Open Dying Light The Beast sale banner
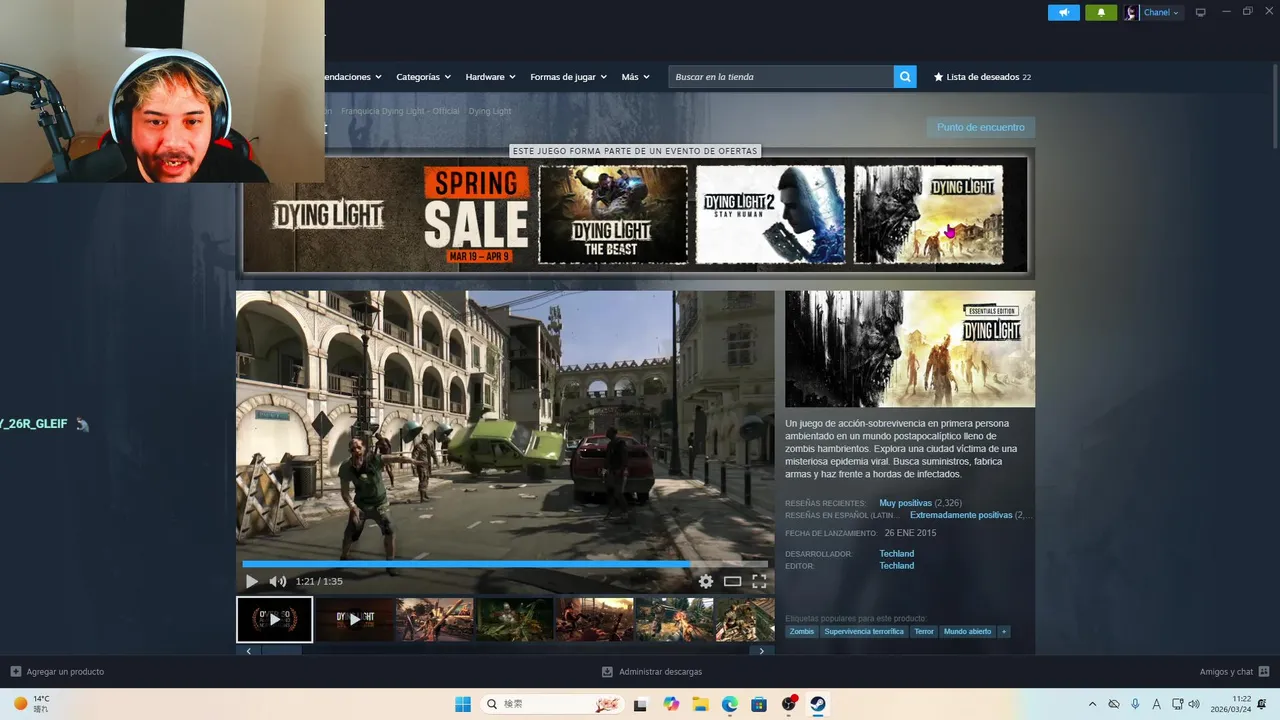This screenshot has height=720, width=1280. 613,214
